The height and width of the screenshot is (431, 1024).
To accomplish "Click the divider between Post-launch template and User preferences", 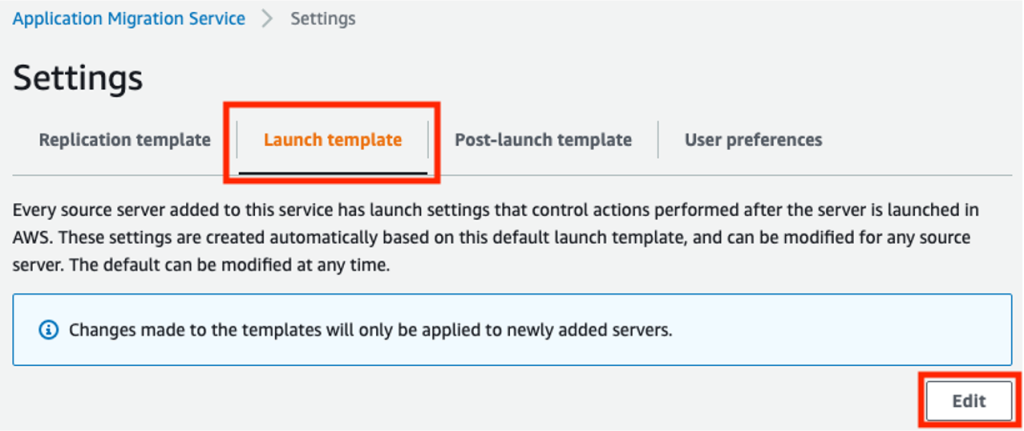I will (658, 139).
